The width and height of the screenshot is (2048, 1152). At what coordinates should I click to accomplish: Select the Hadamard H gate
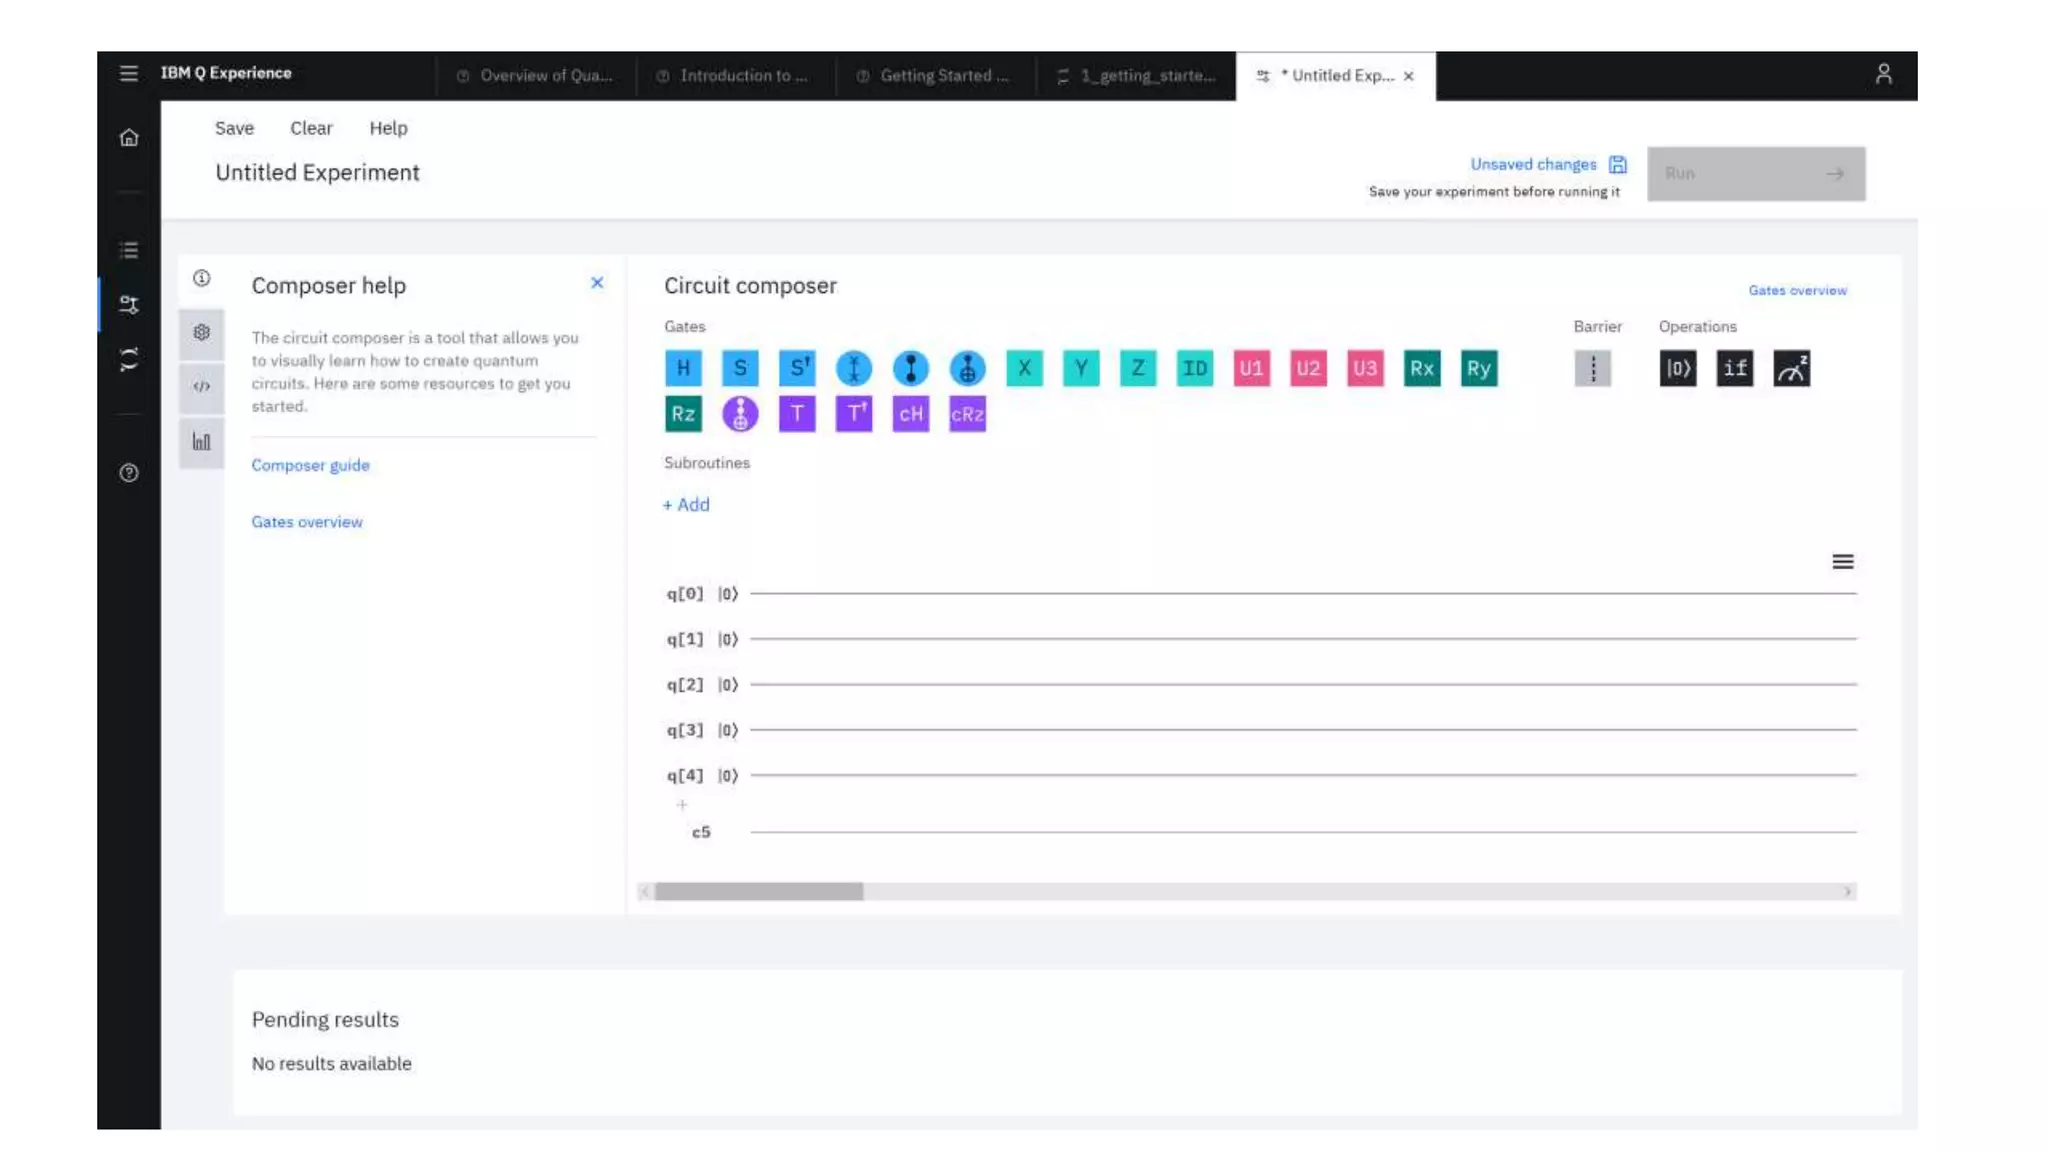point(683,368)
